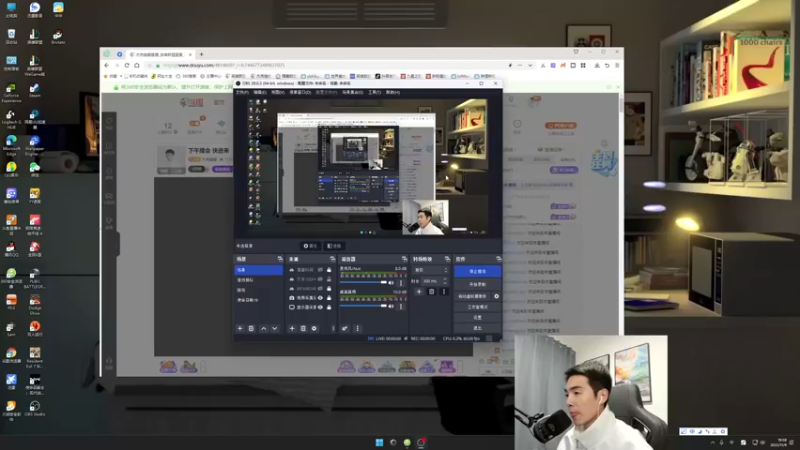Click the Studio Mode button
Viewport: 800px width, 450px height.
point(478,307)
